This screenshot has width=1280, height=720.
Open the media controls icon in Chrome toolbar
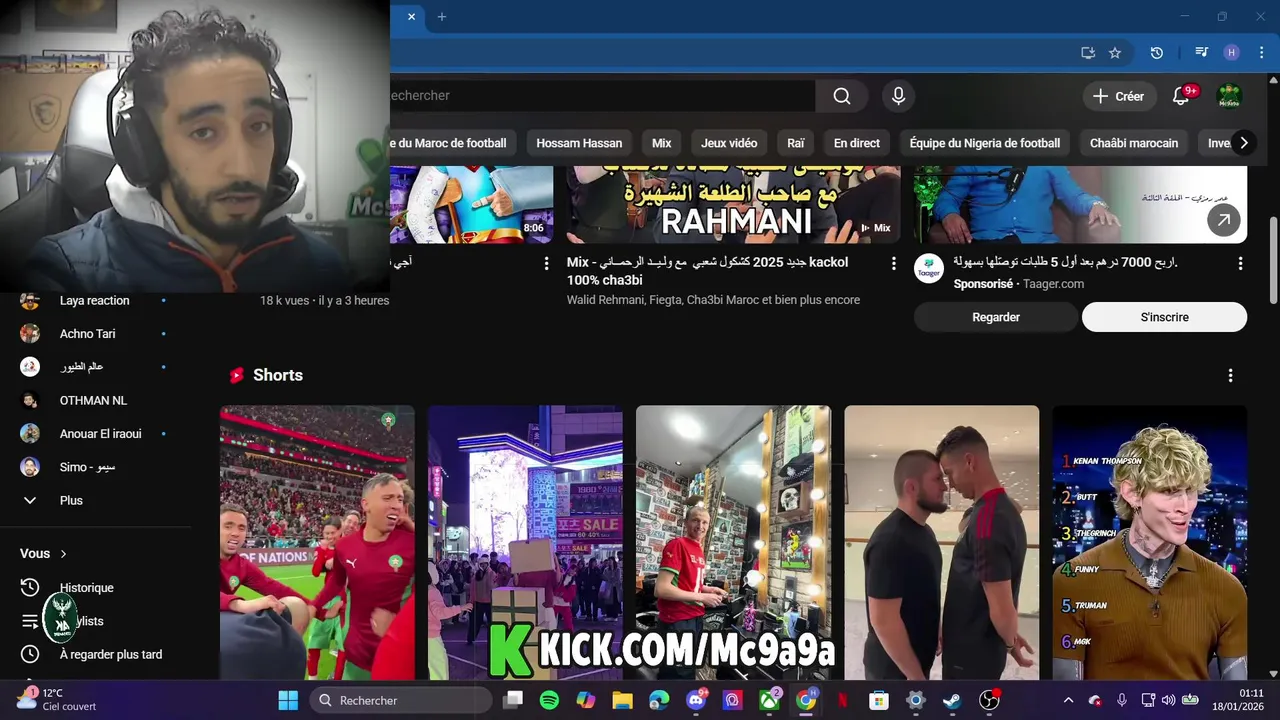(x=1202, y=53)
